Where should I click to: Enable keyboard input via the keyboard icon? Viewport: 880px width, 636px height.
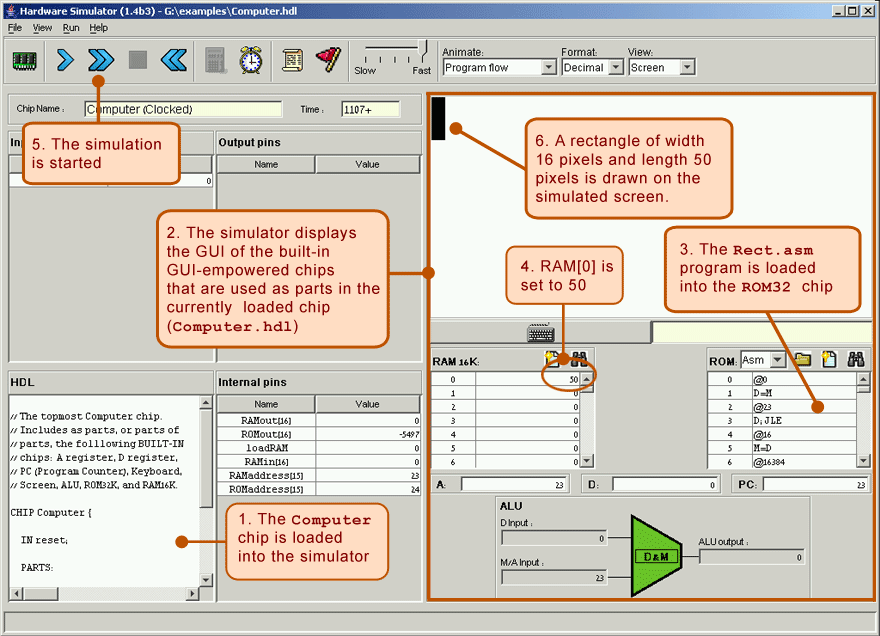[541, 333]
